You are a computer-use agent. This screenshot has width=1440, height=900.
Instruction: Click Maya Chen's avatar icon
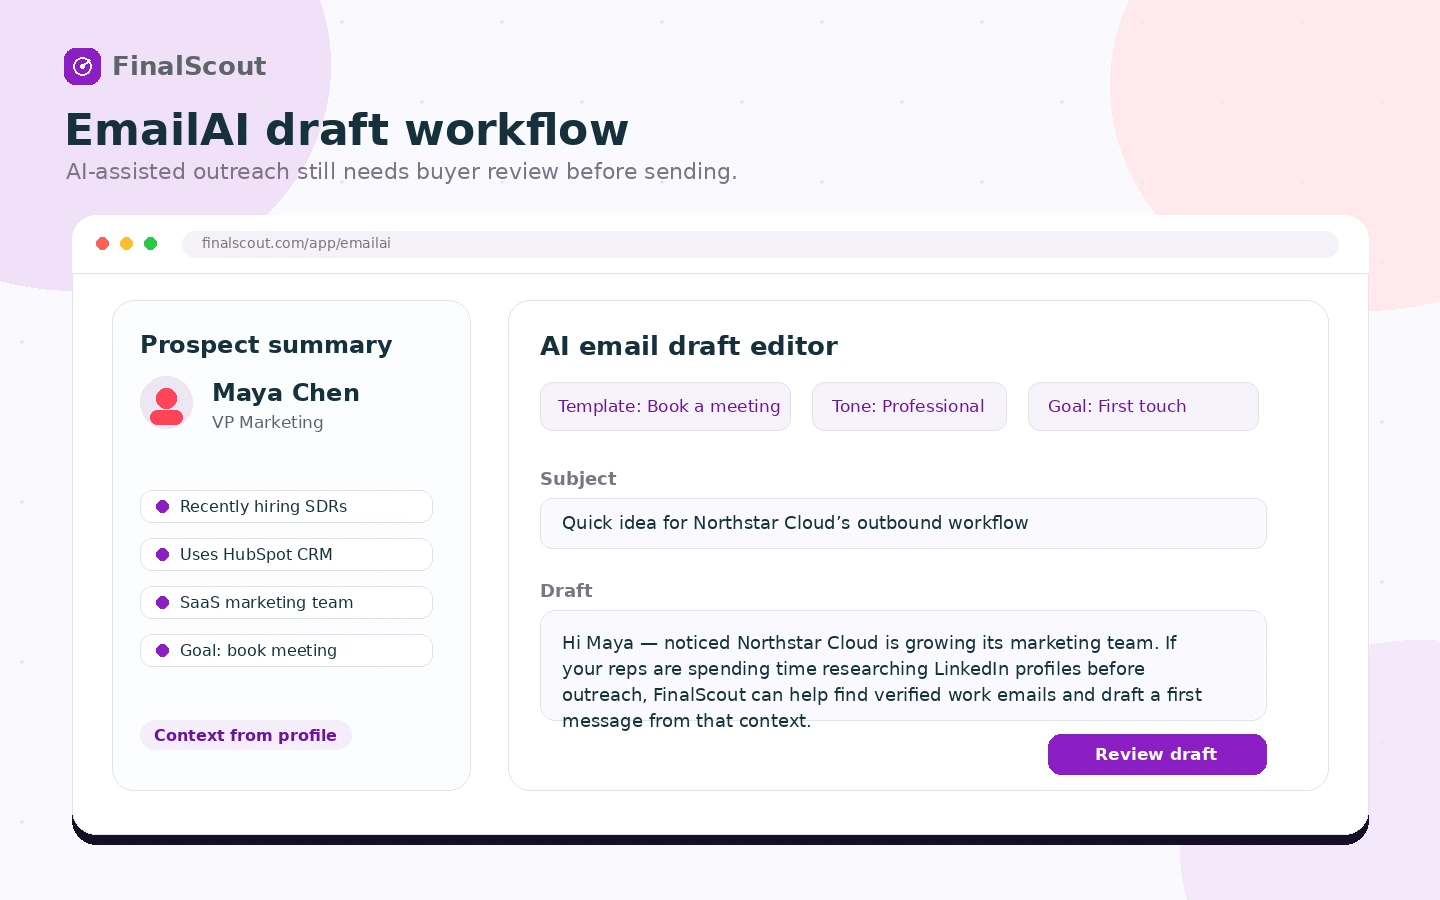(166, 402)
